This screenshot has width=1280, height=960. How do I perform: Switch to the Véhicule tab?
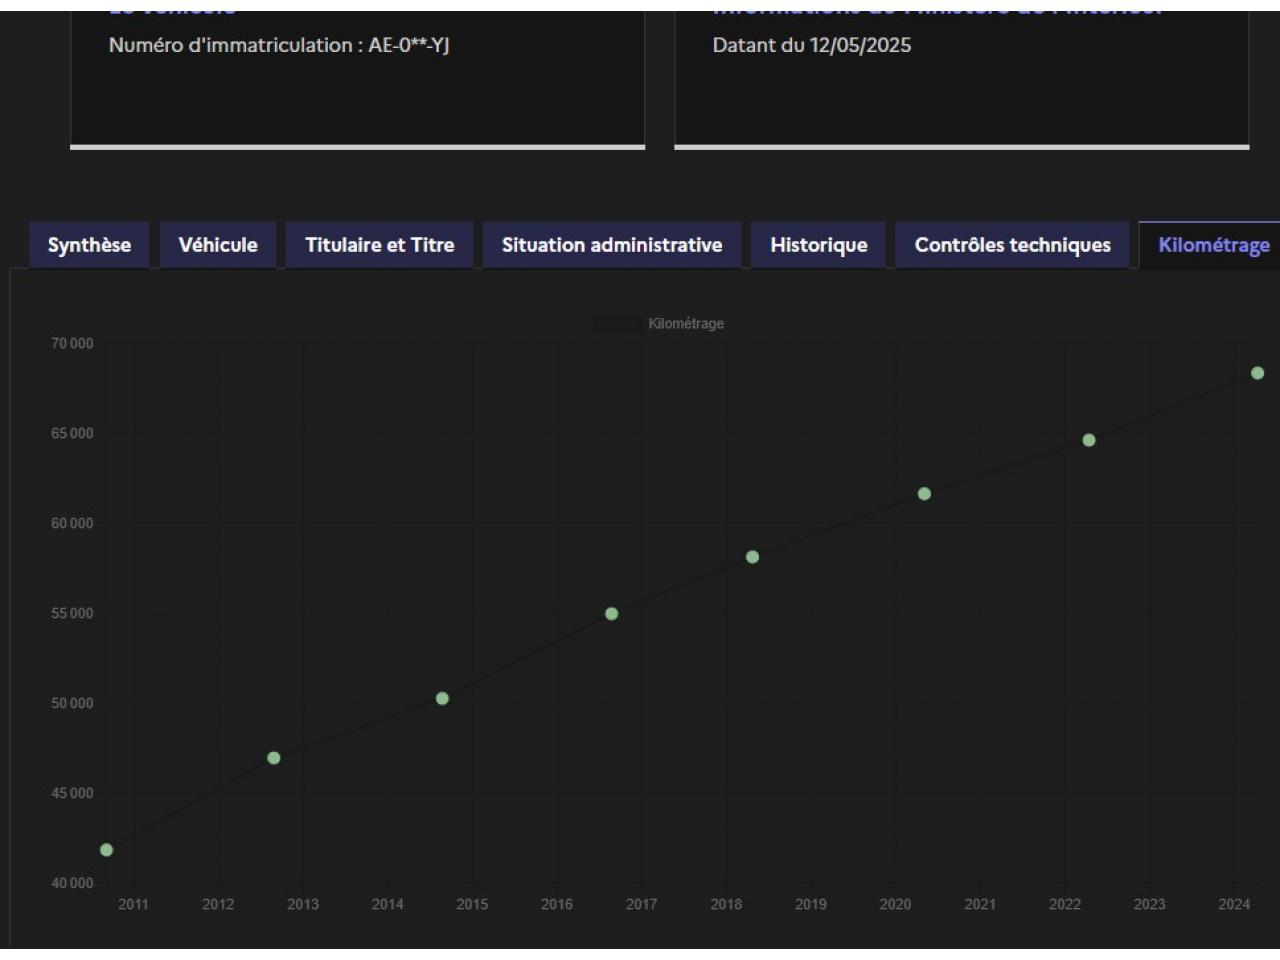tap(218, 245)
